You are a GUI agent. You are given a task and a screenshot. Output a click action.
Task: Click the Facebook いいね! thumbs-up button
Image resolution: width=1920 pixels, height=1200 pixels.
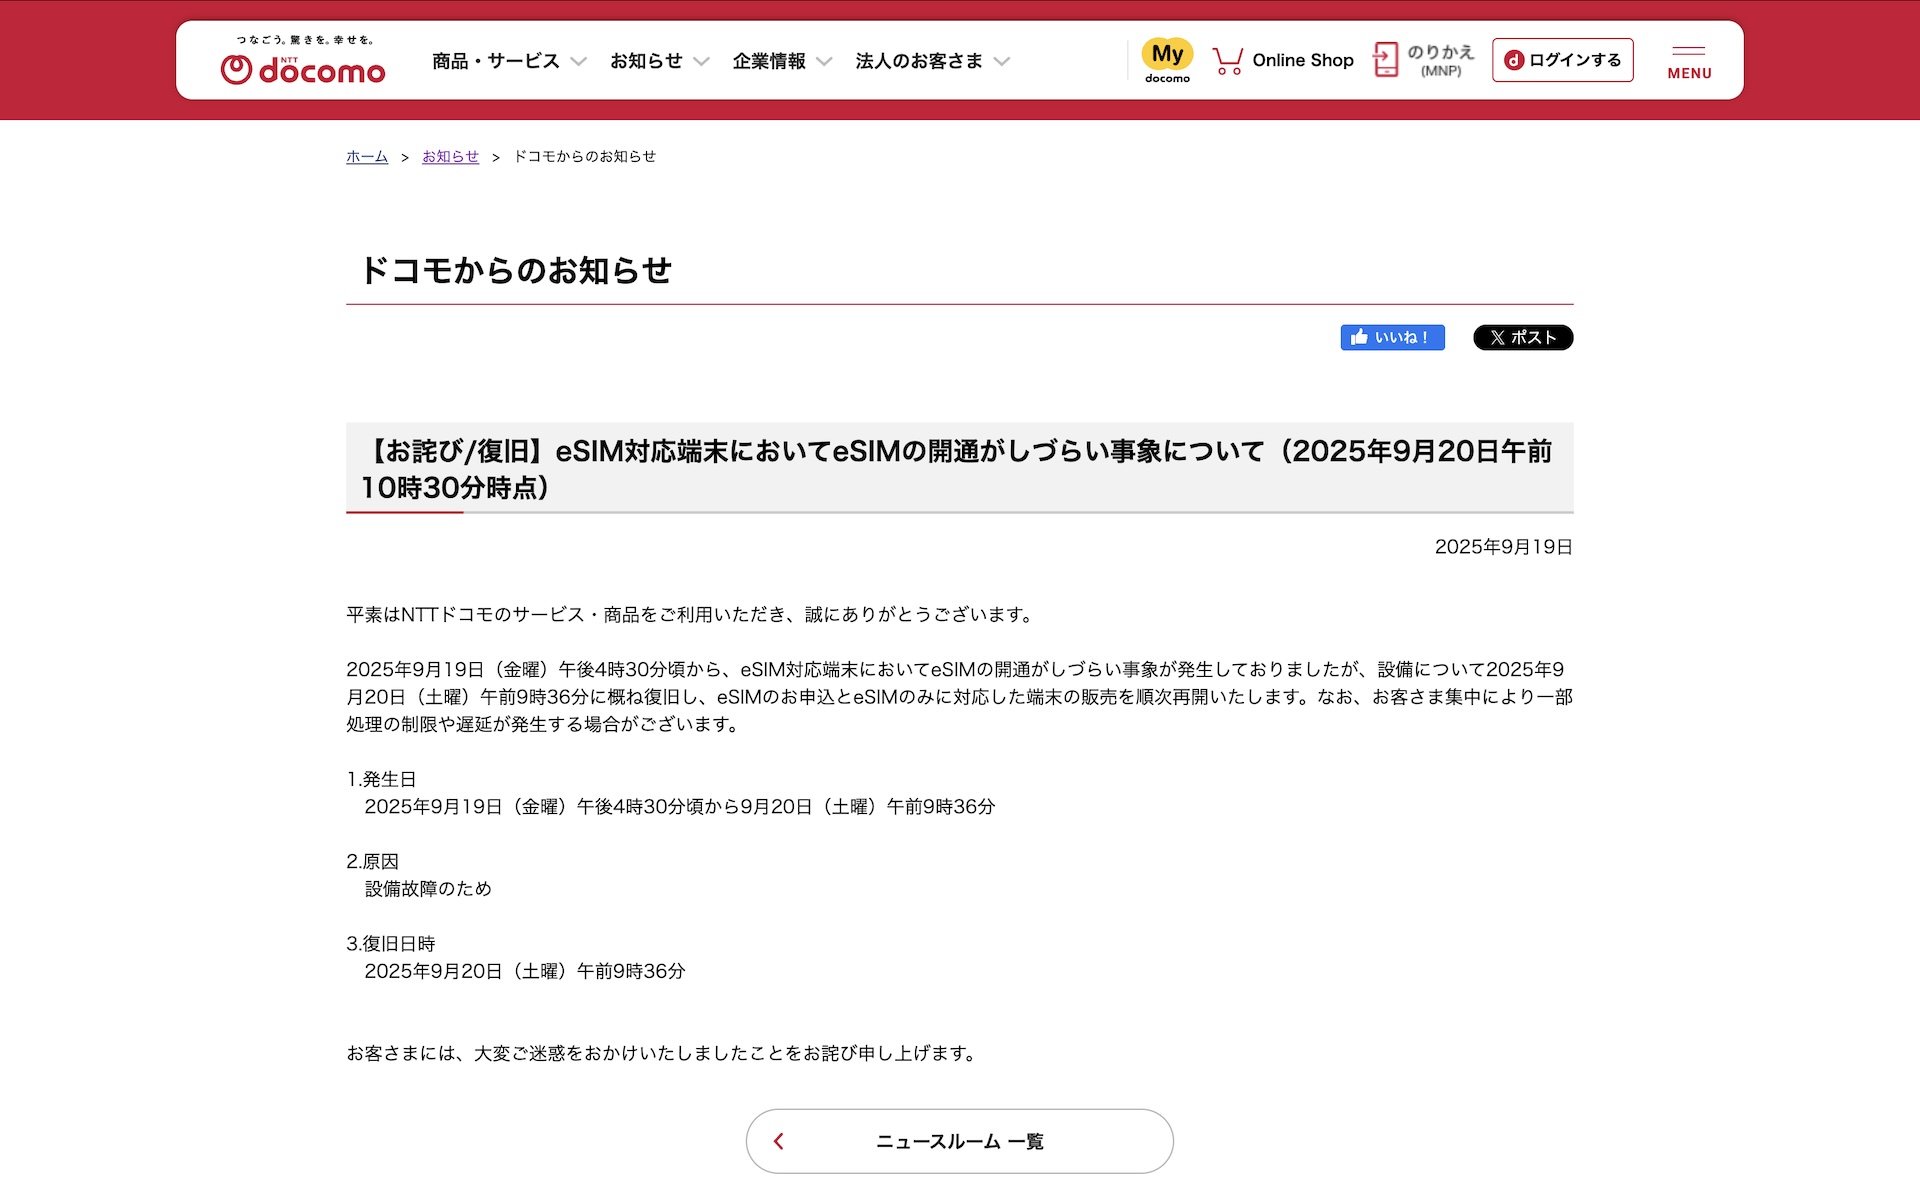coord(1392,338)
